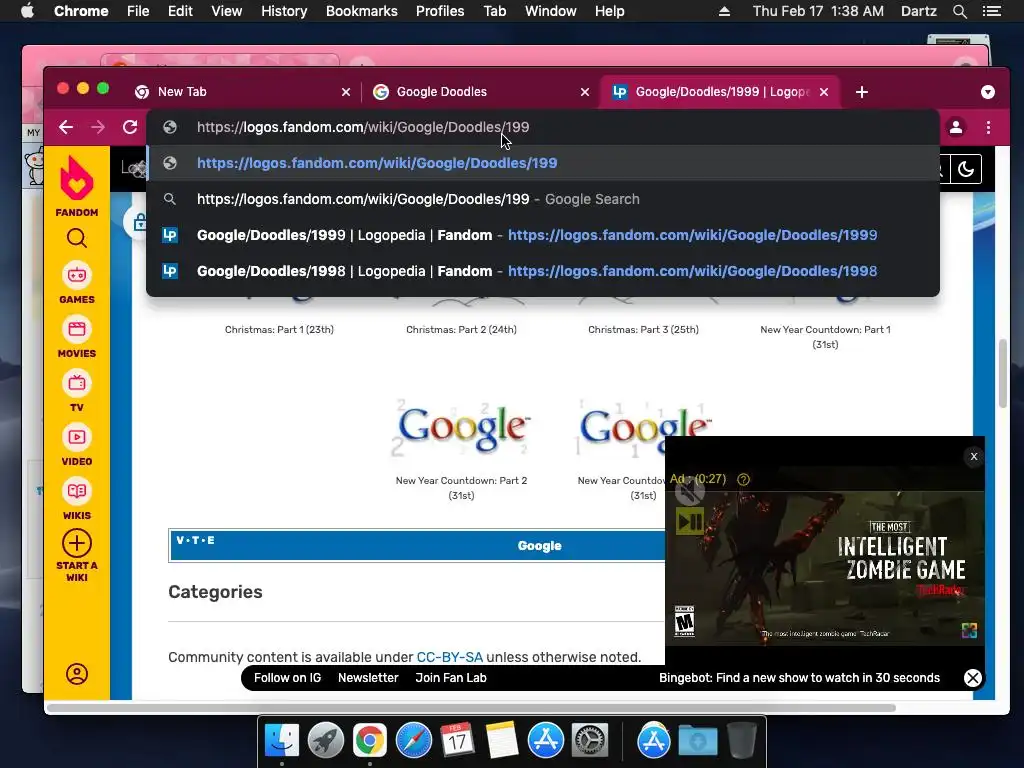The image size is (1024, 768).
Task: Open System Preferences from the Dock
Action: click(590, 741)
